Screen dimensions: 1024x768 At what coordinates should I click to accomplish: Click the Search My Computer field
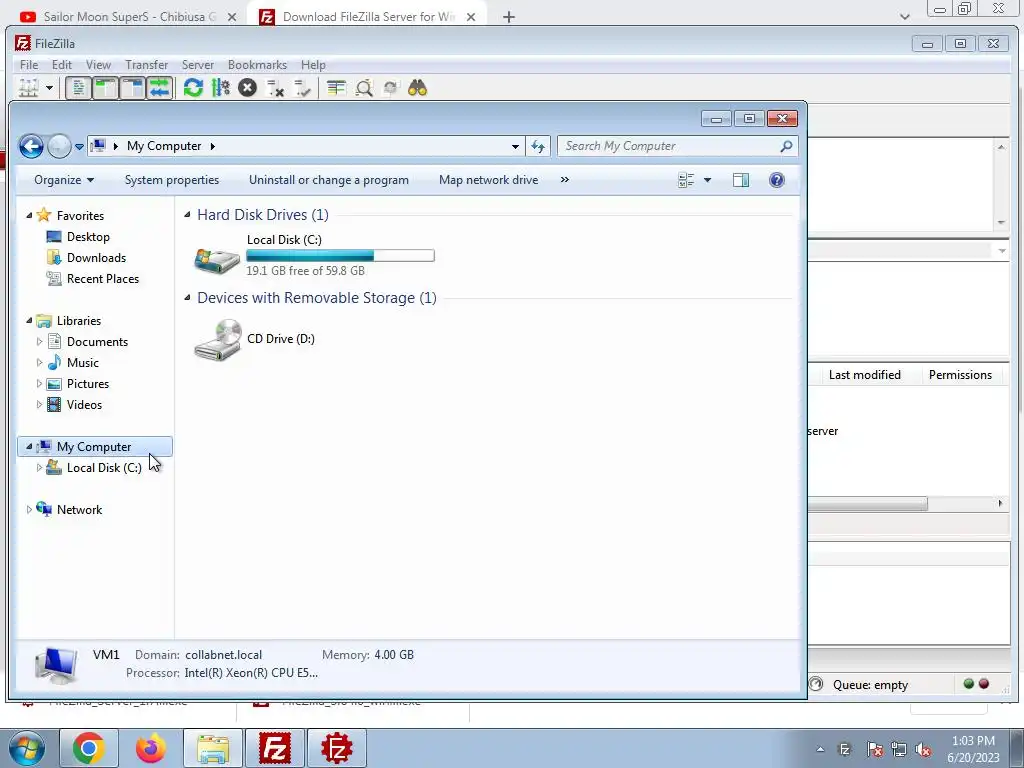[677, 146]
